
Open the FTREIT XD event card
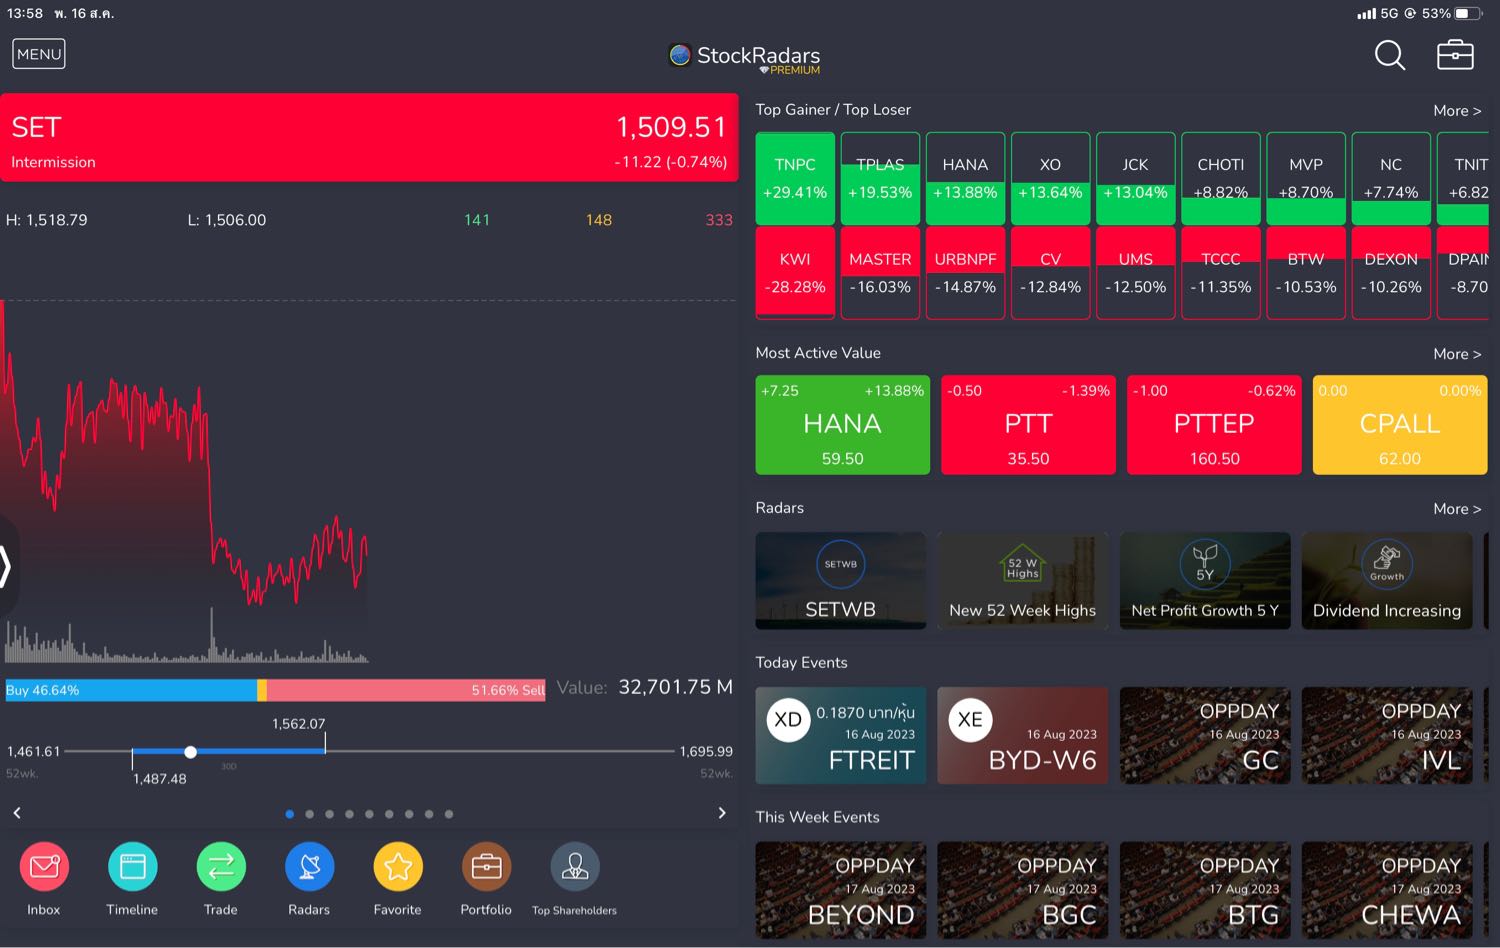(x=841, y=735)
